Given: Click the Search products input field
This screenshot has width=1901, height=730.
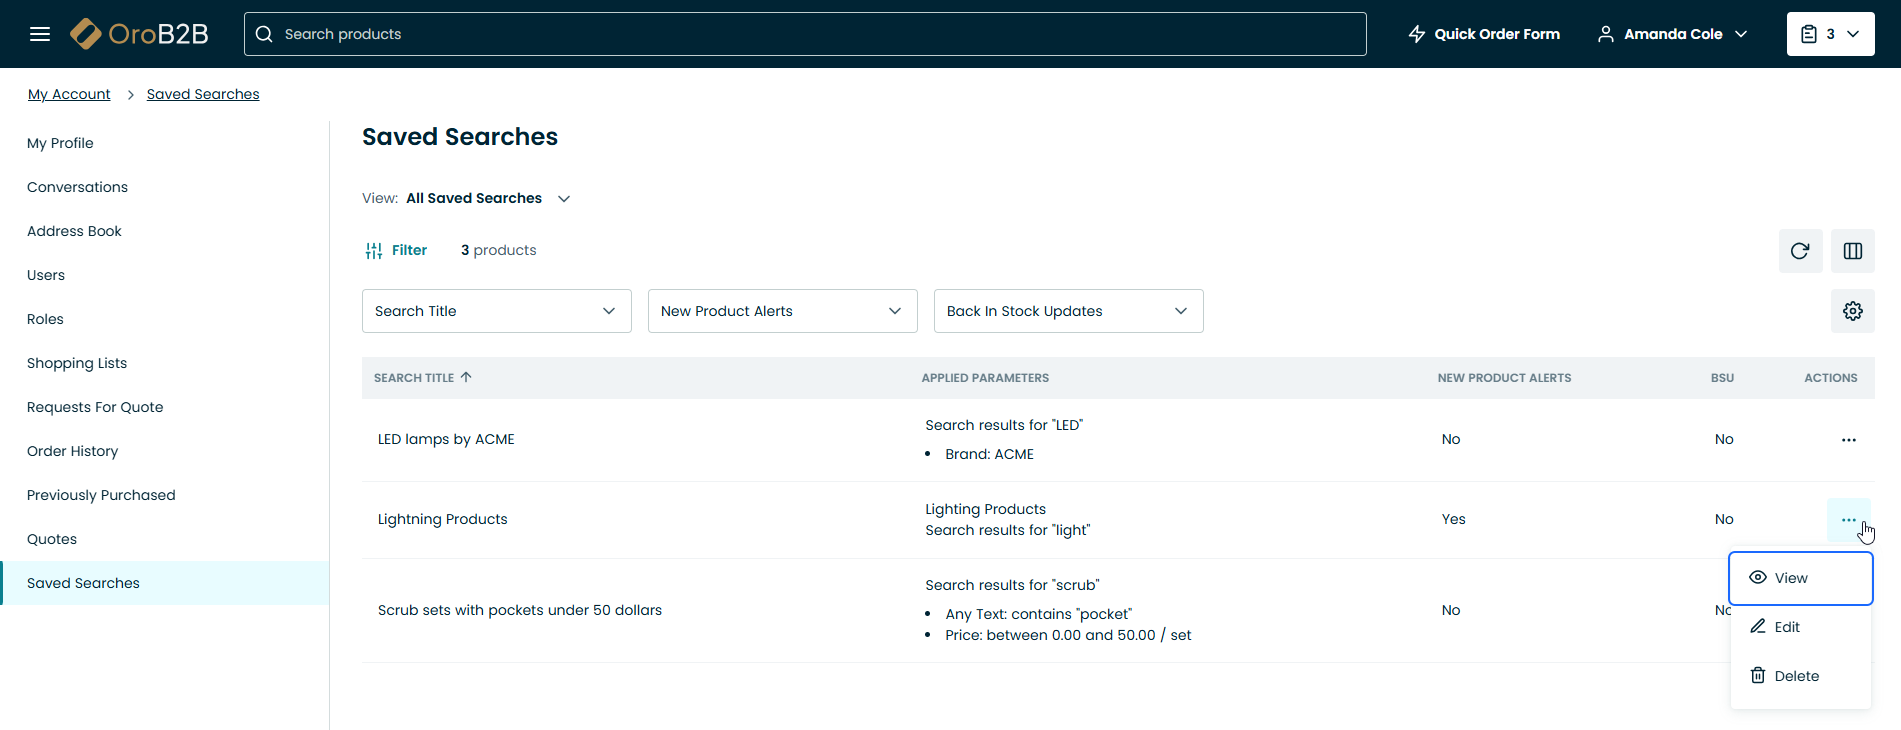Looking at the screenshot, I should 805,34.
